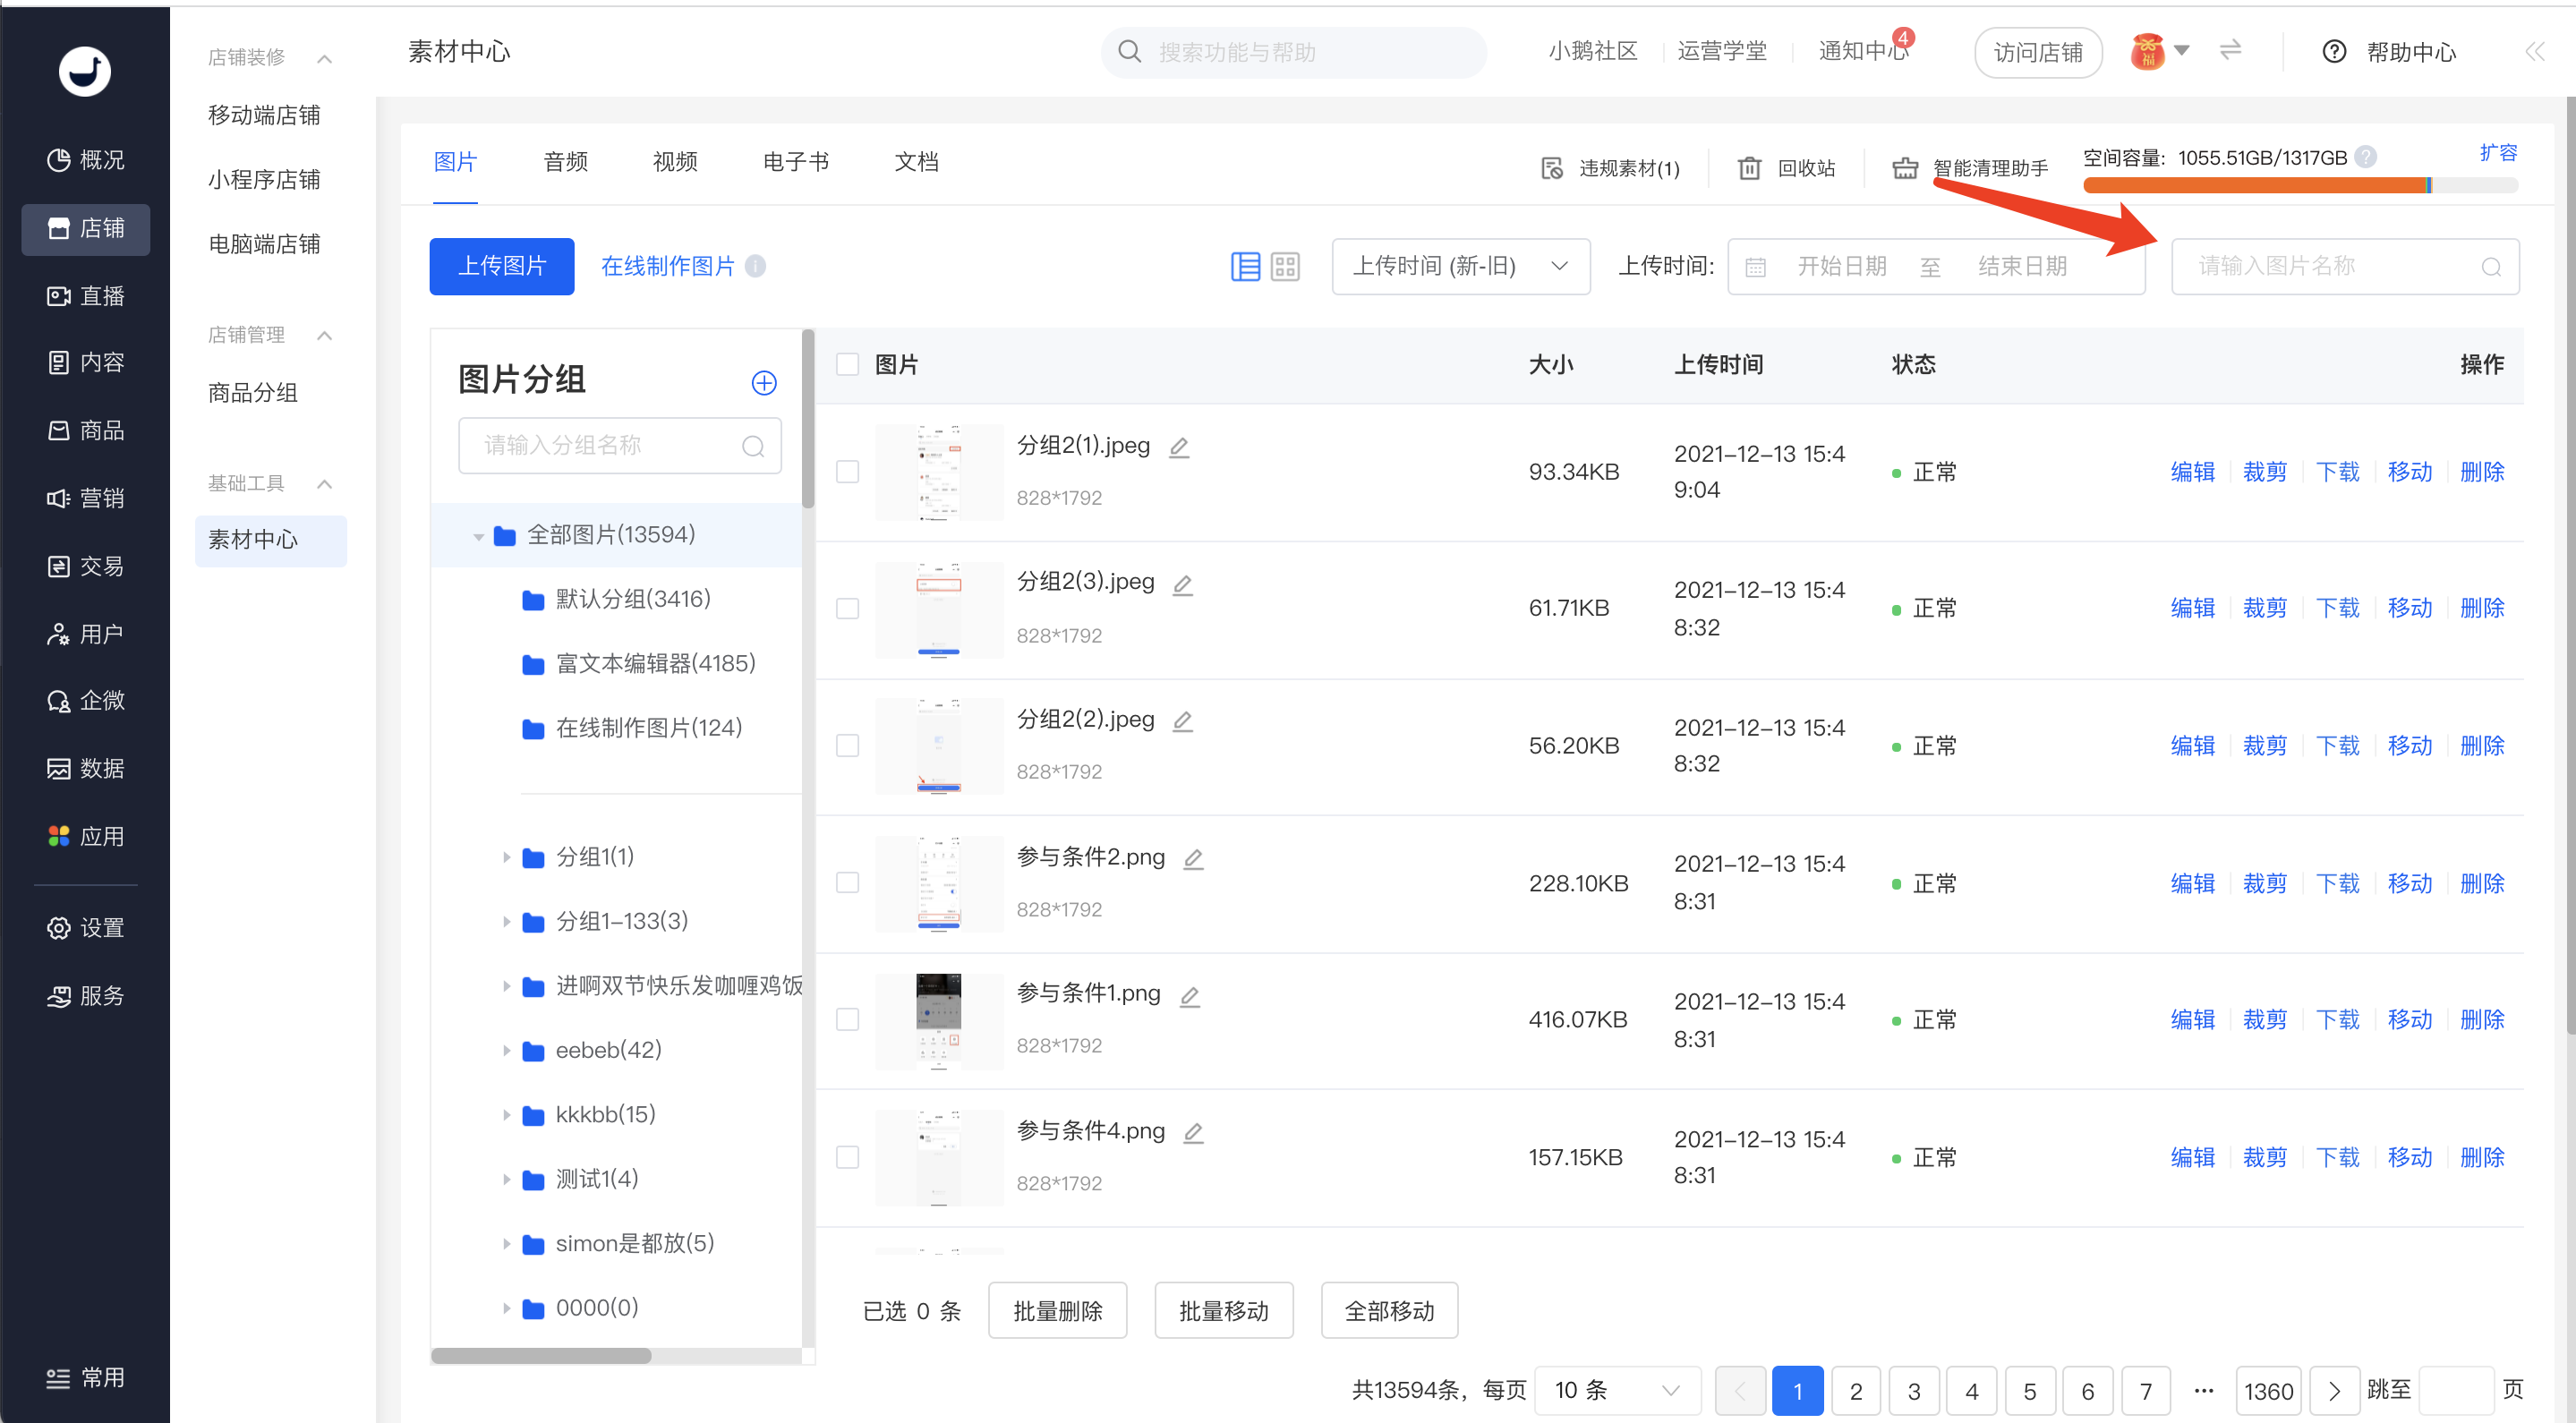Click the group list horizontal scrollbar

coord(541,1356)
